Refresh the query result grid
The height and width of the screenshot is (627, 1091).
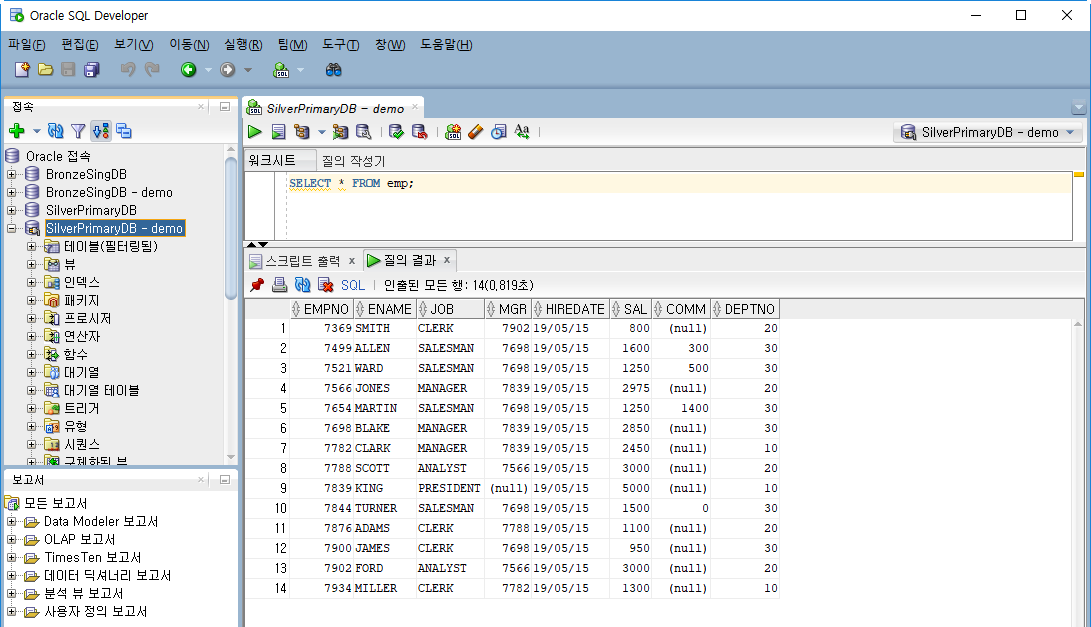coord(303,285)
